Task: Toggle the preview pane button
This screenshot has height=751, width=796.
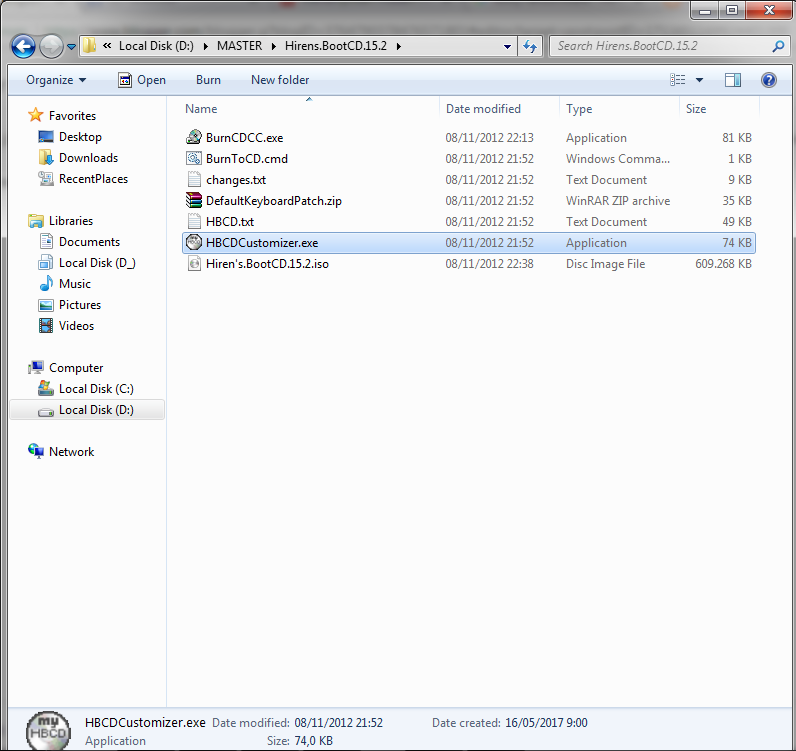Action: coord(733,80)
